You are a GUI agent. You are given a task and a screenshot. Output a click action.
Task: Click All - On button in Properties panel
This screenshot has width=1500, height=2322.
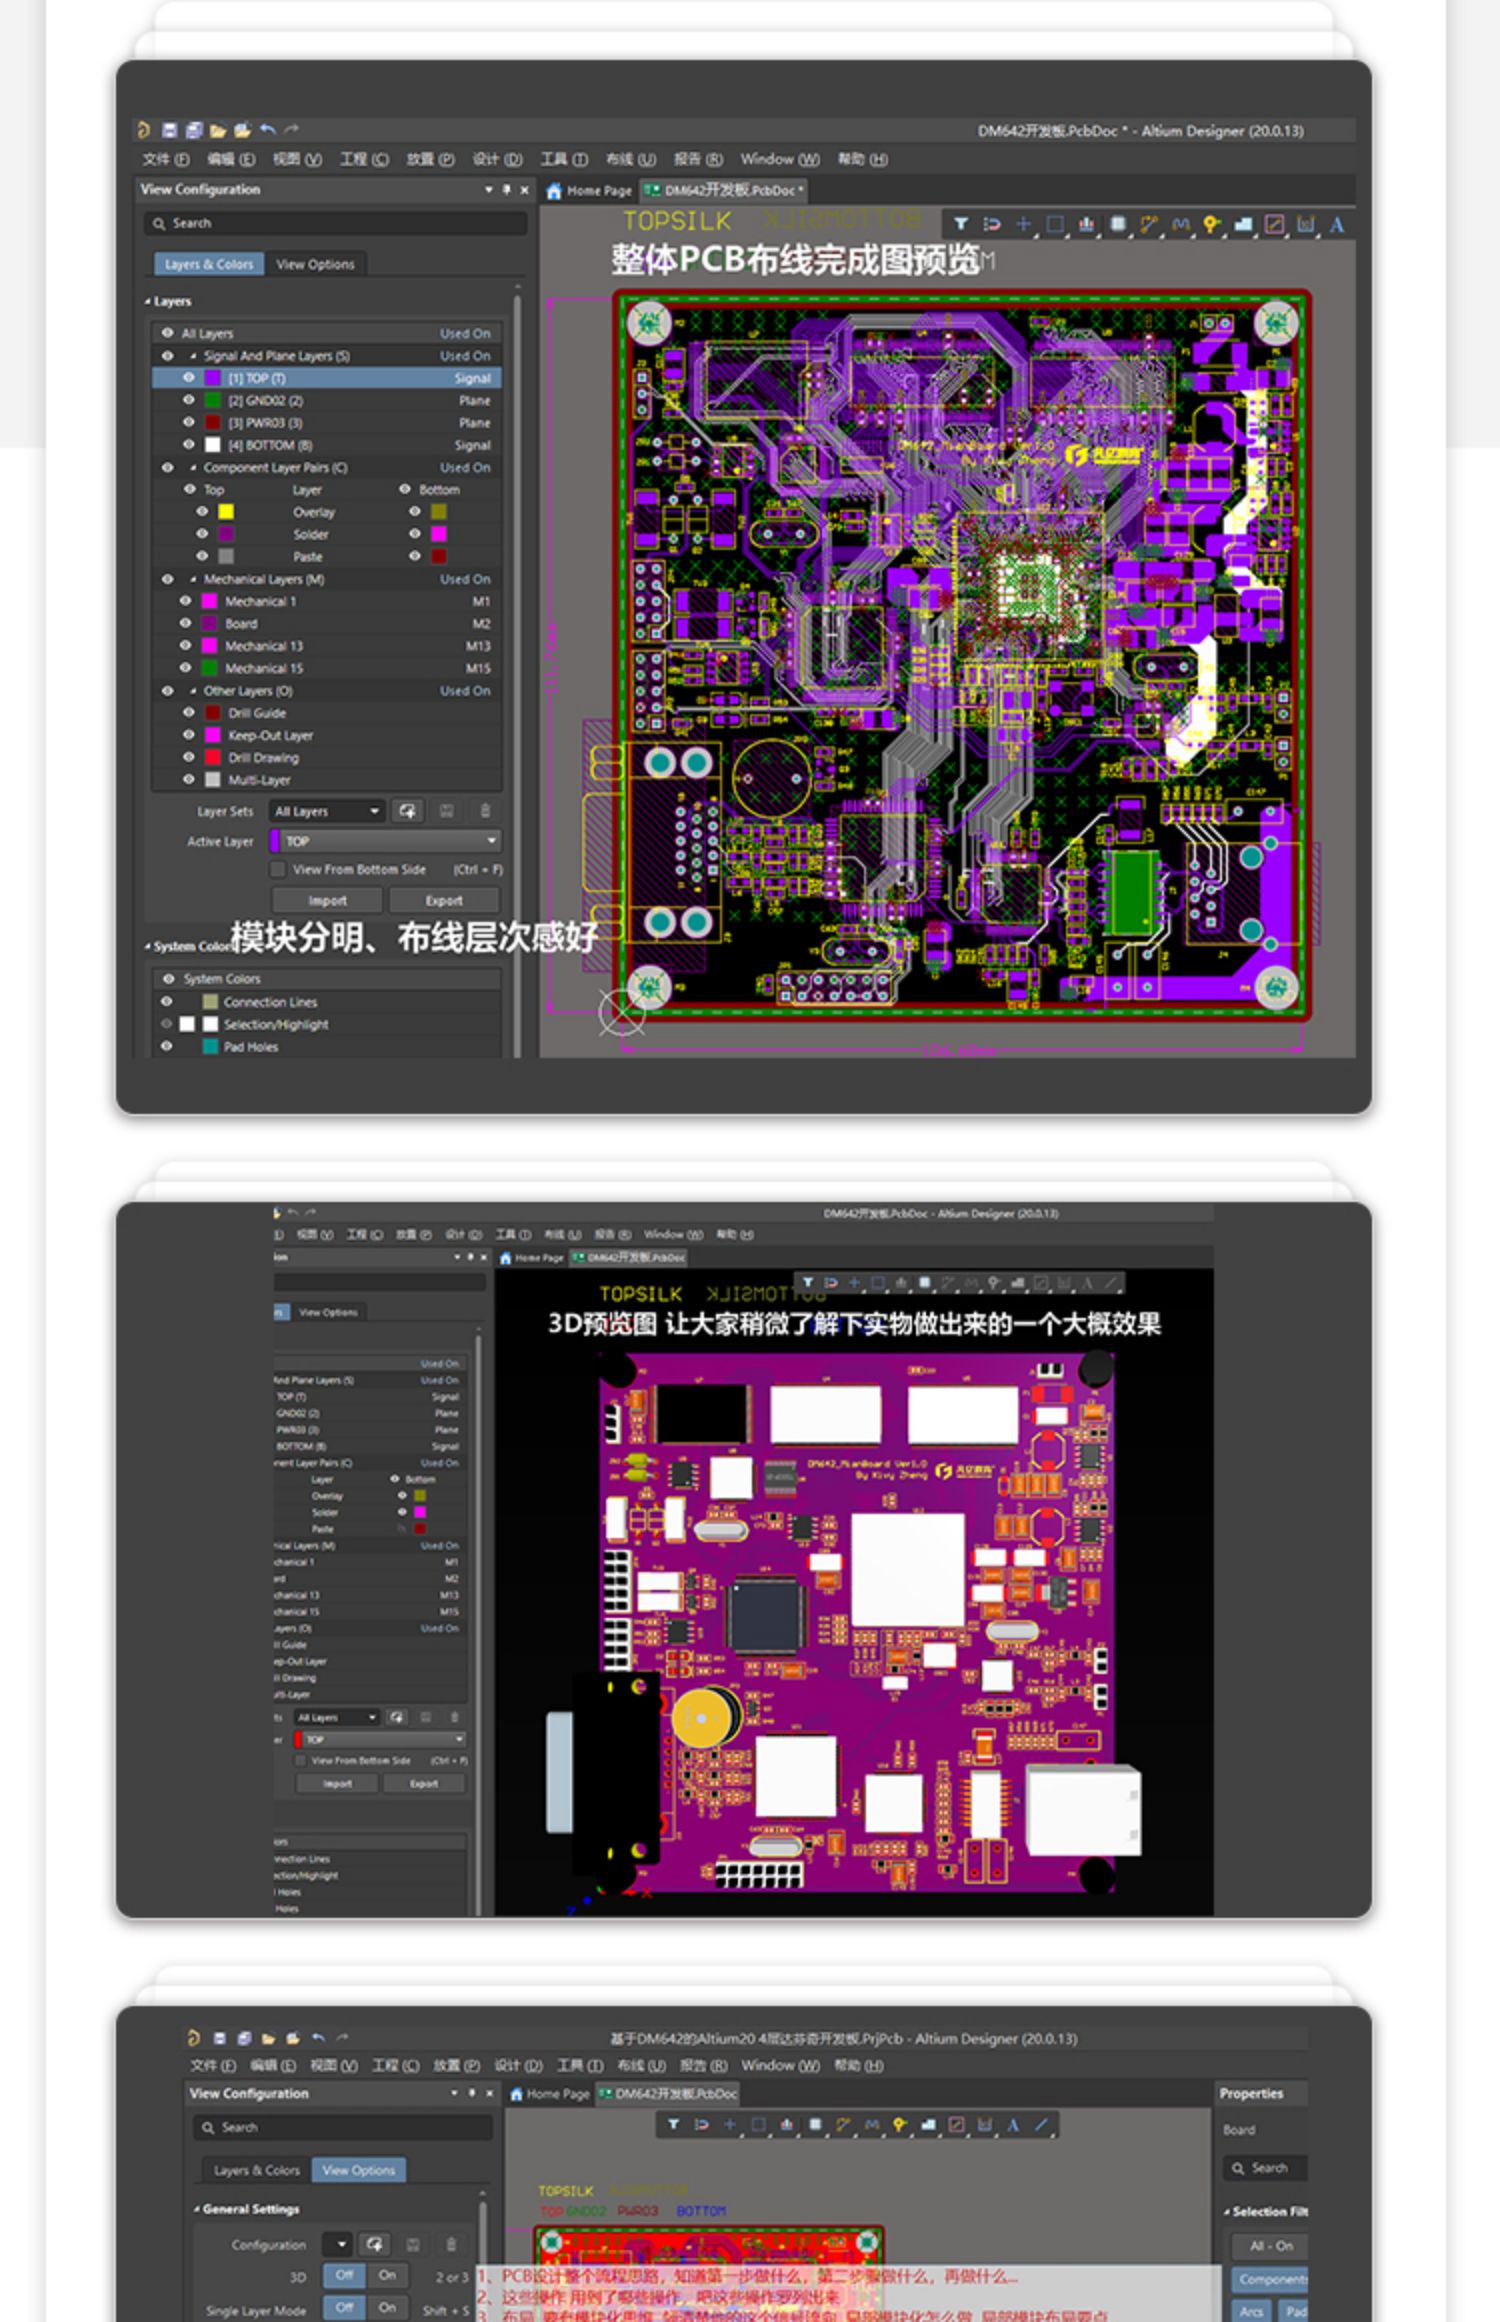point(1271,2244)
